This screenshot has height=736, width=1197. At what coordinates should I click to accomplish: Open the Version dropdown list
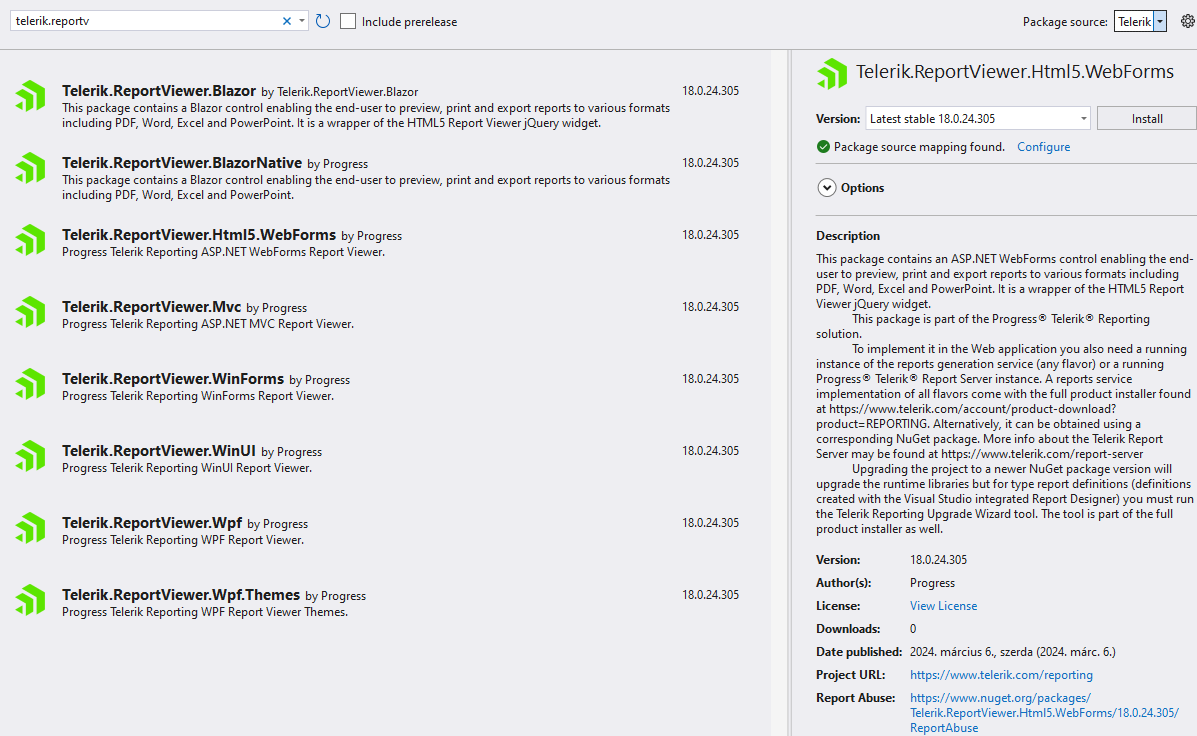pos(1084,119)
